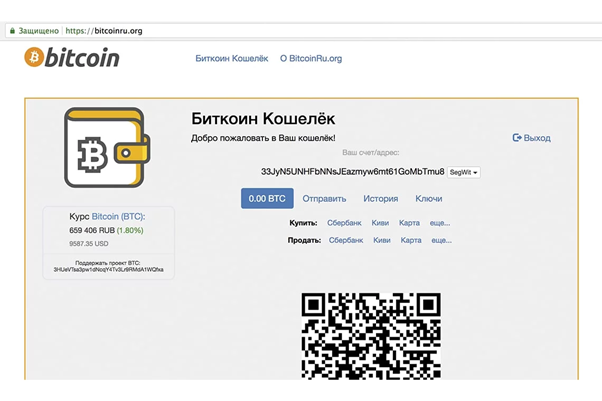Expand ещё... options in Купить row
The image size is (602, 401).
440,223
